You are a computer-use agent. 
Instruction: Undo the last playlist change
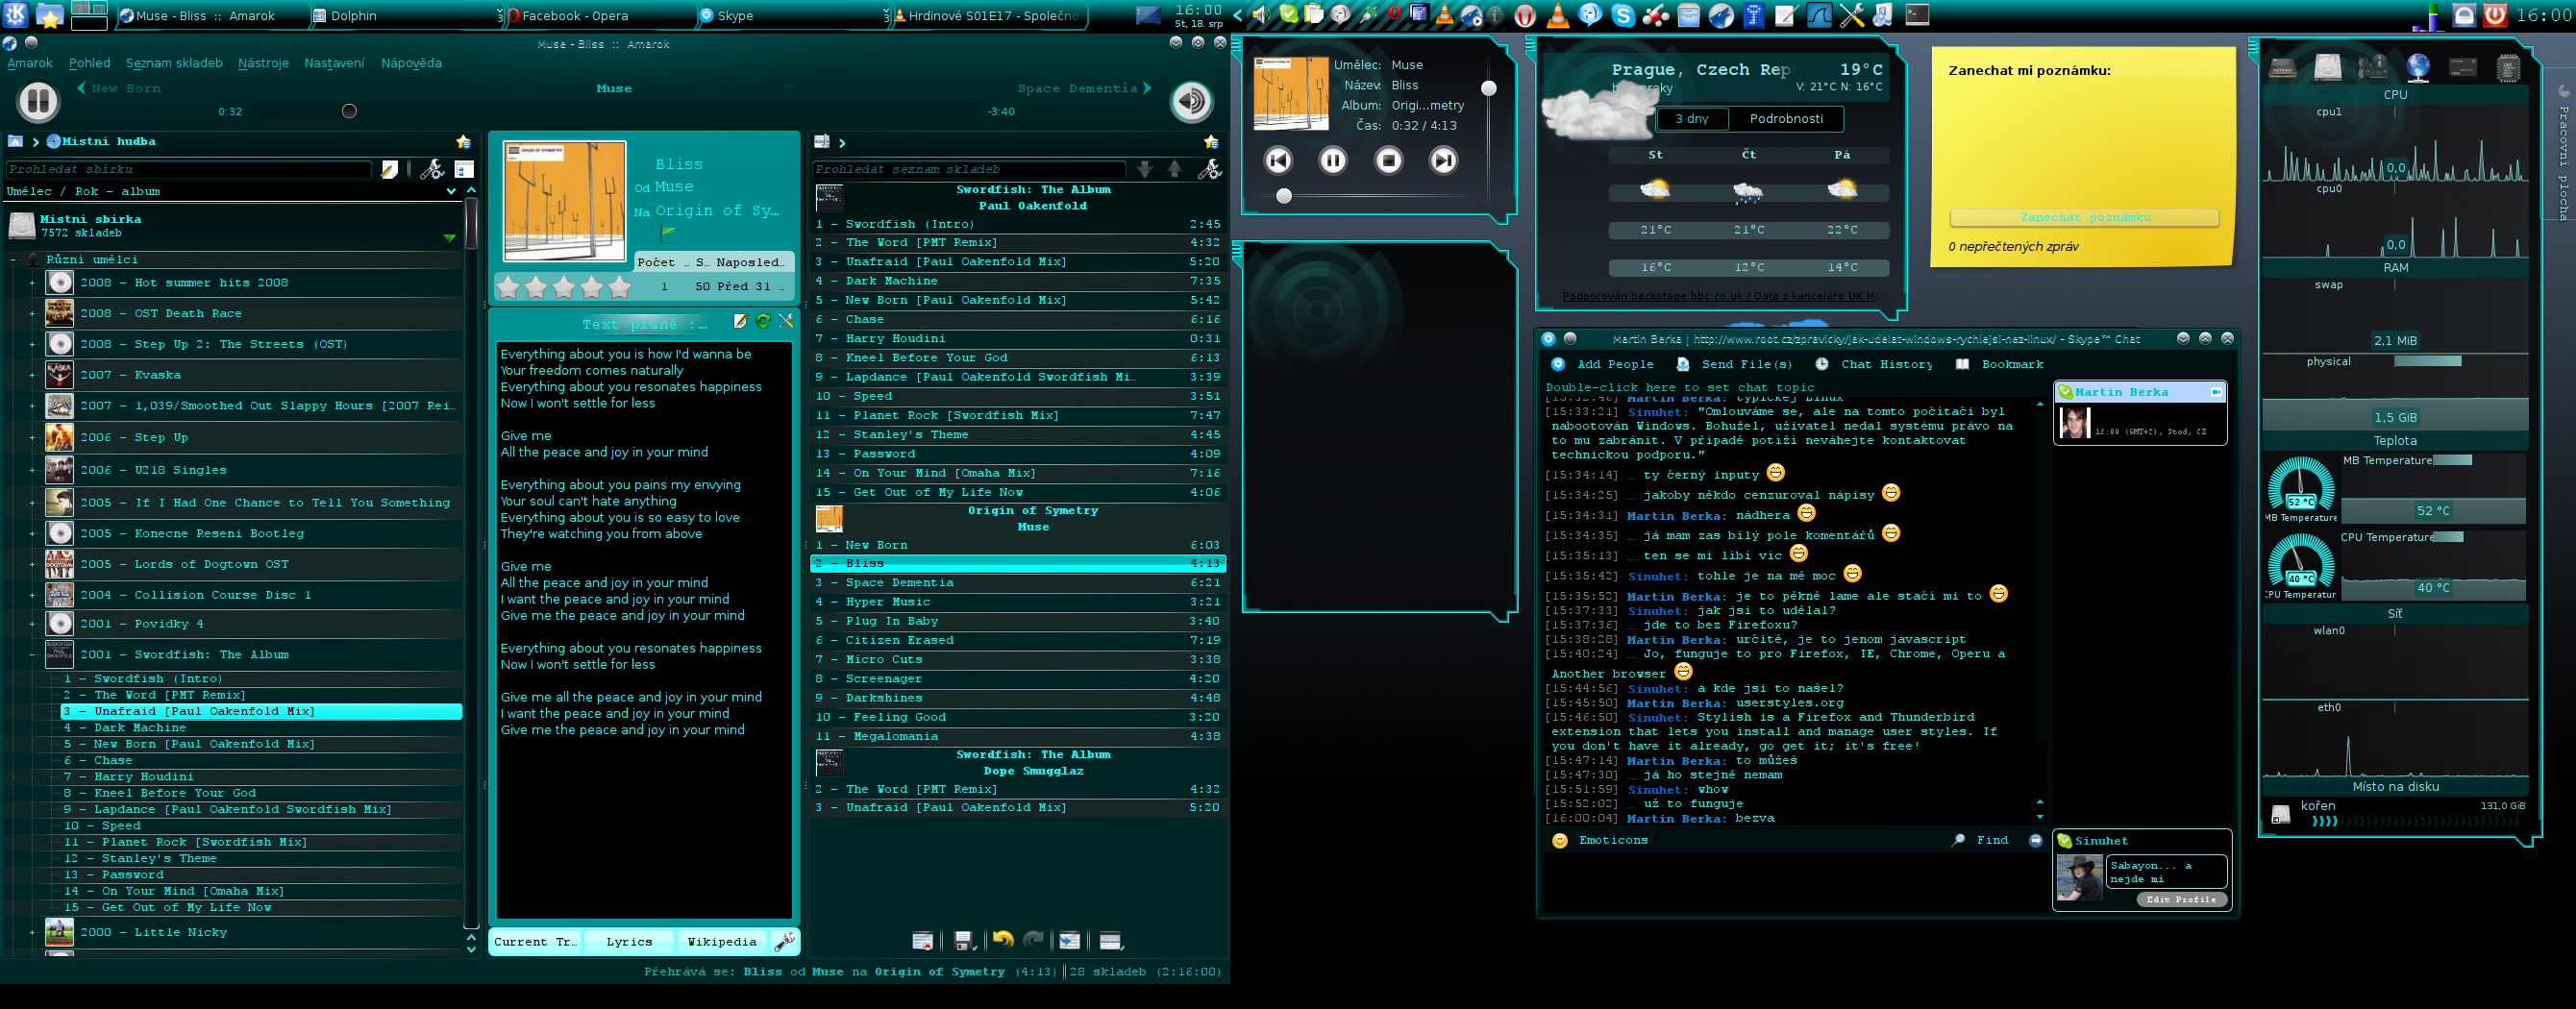click(1002, 939)
